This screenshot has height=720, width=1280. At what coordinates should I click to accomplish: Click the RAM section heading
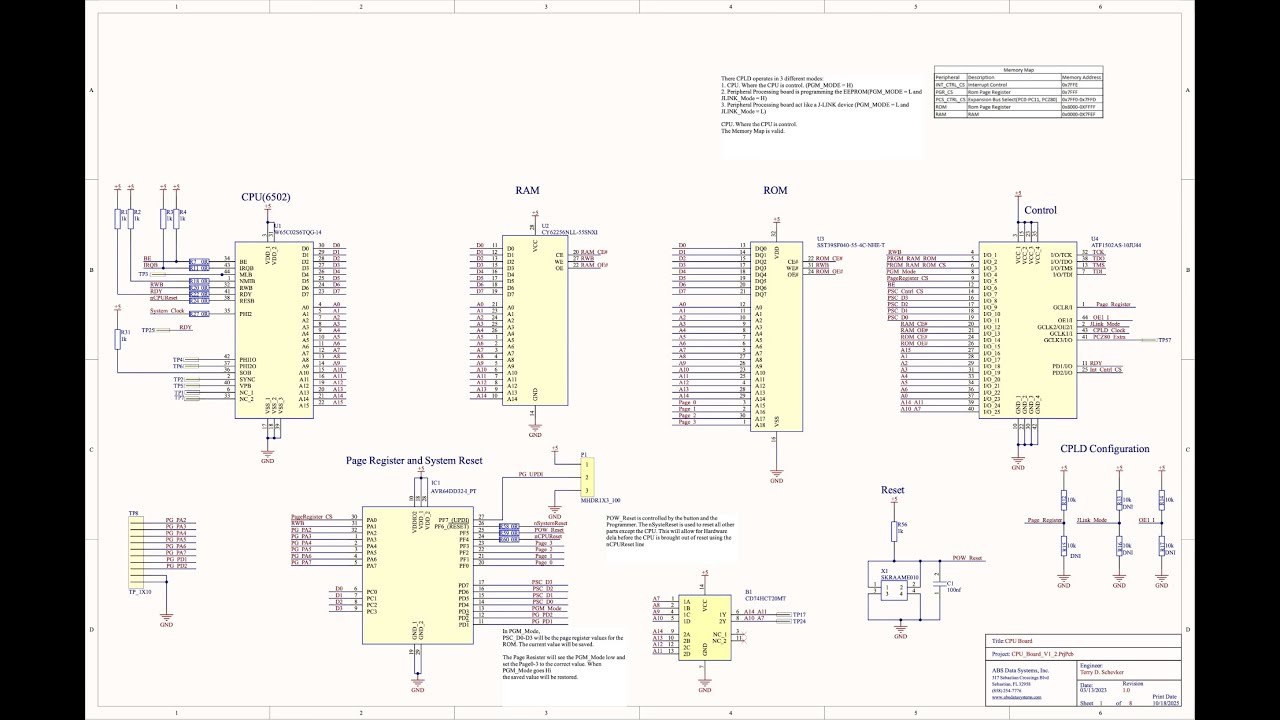(527, 190)
